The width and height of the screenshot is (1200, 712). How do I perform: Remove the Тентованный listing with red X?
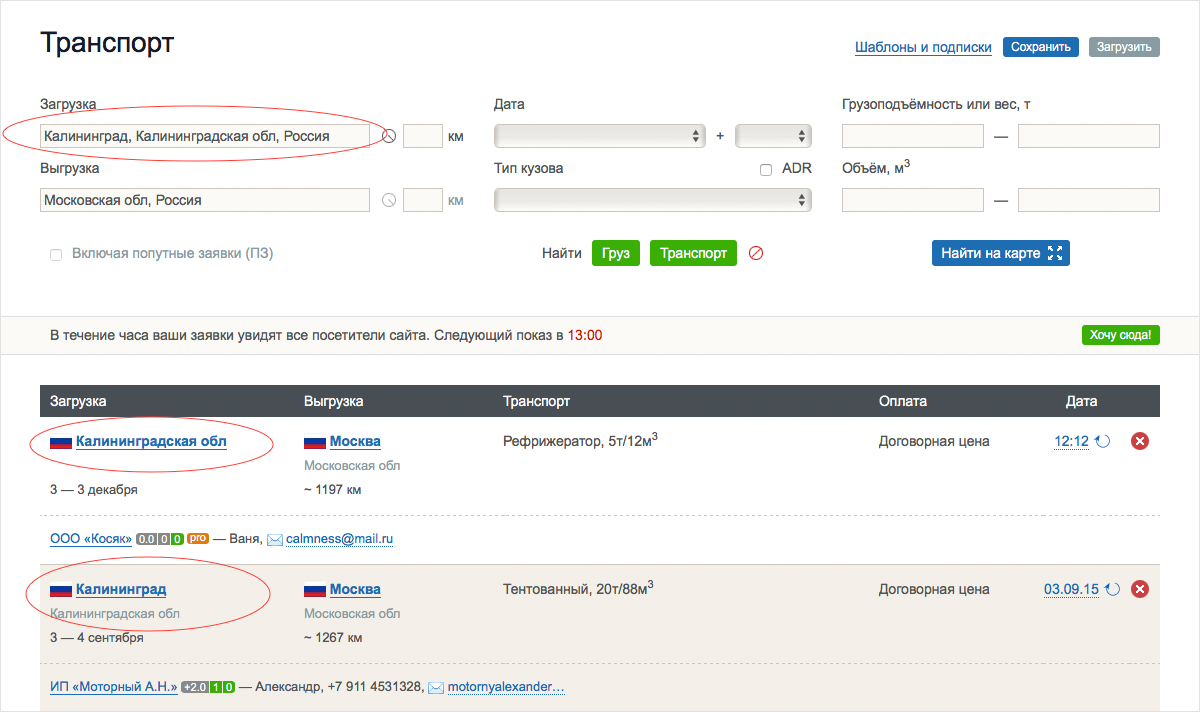[x=1139, y=589]
